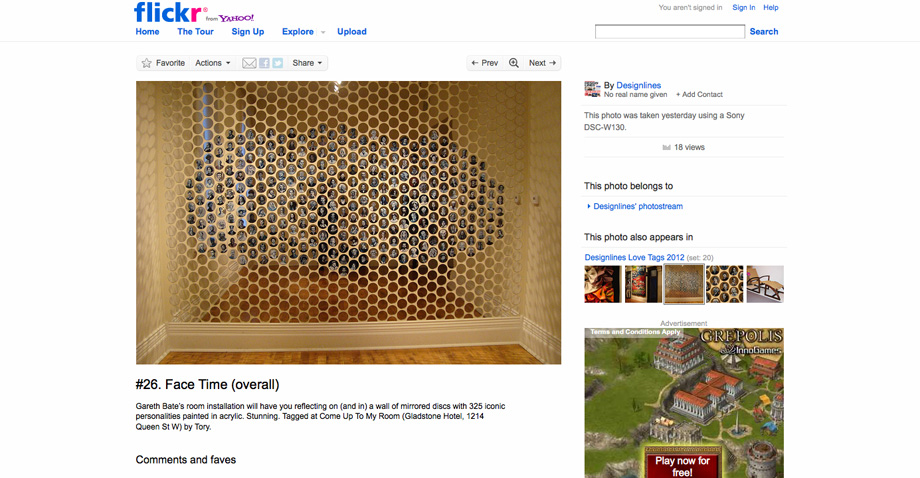Click the Flickr logo
This screenshot has width=920, height=478.
[x=170, y=13]
